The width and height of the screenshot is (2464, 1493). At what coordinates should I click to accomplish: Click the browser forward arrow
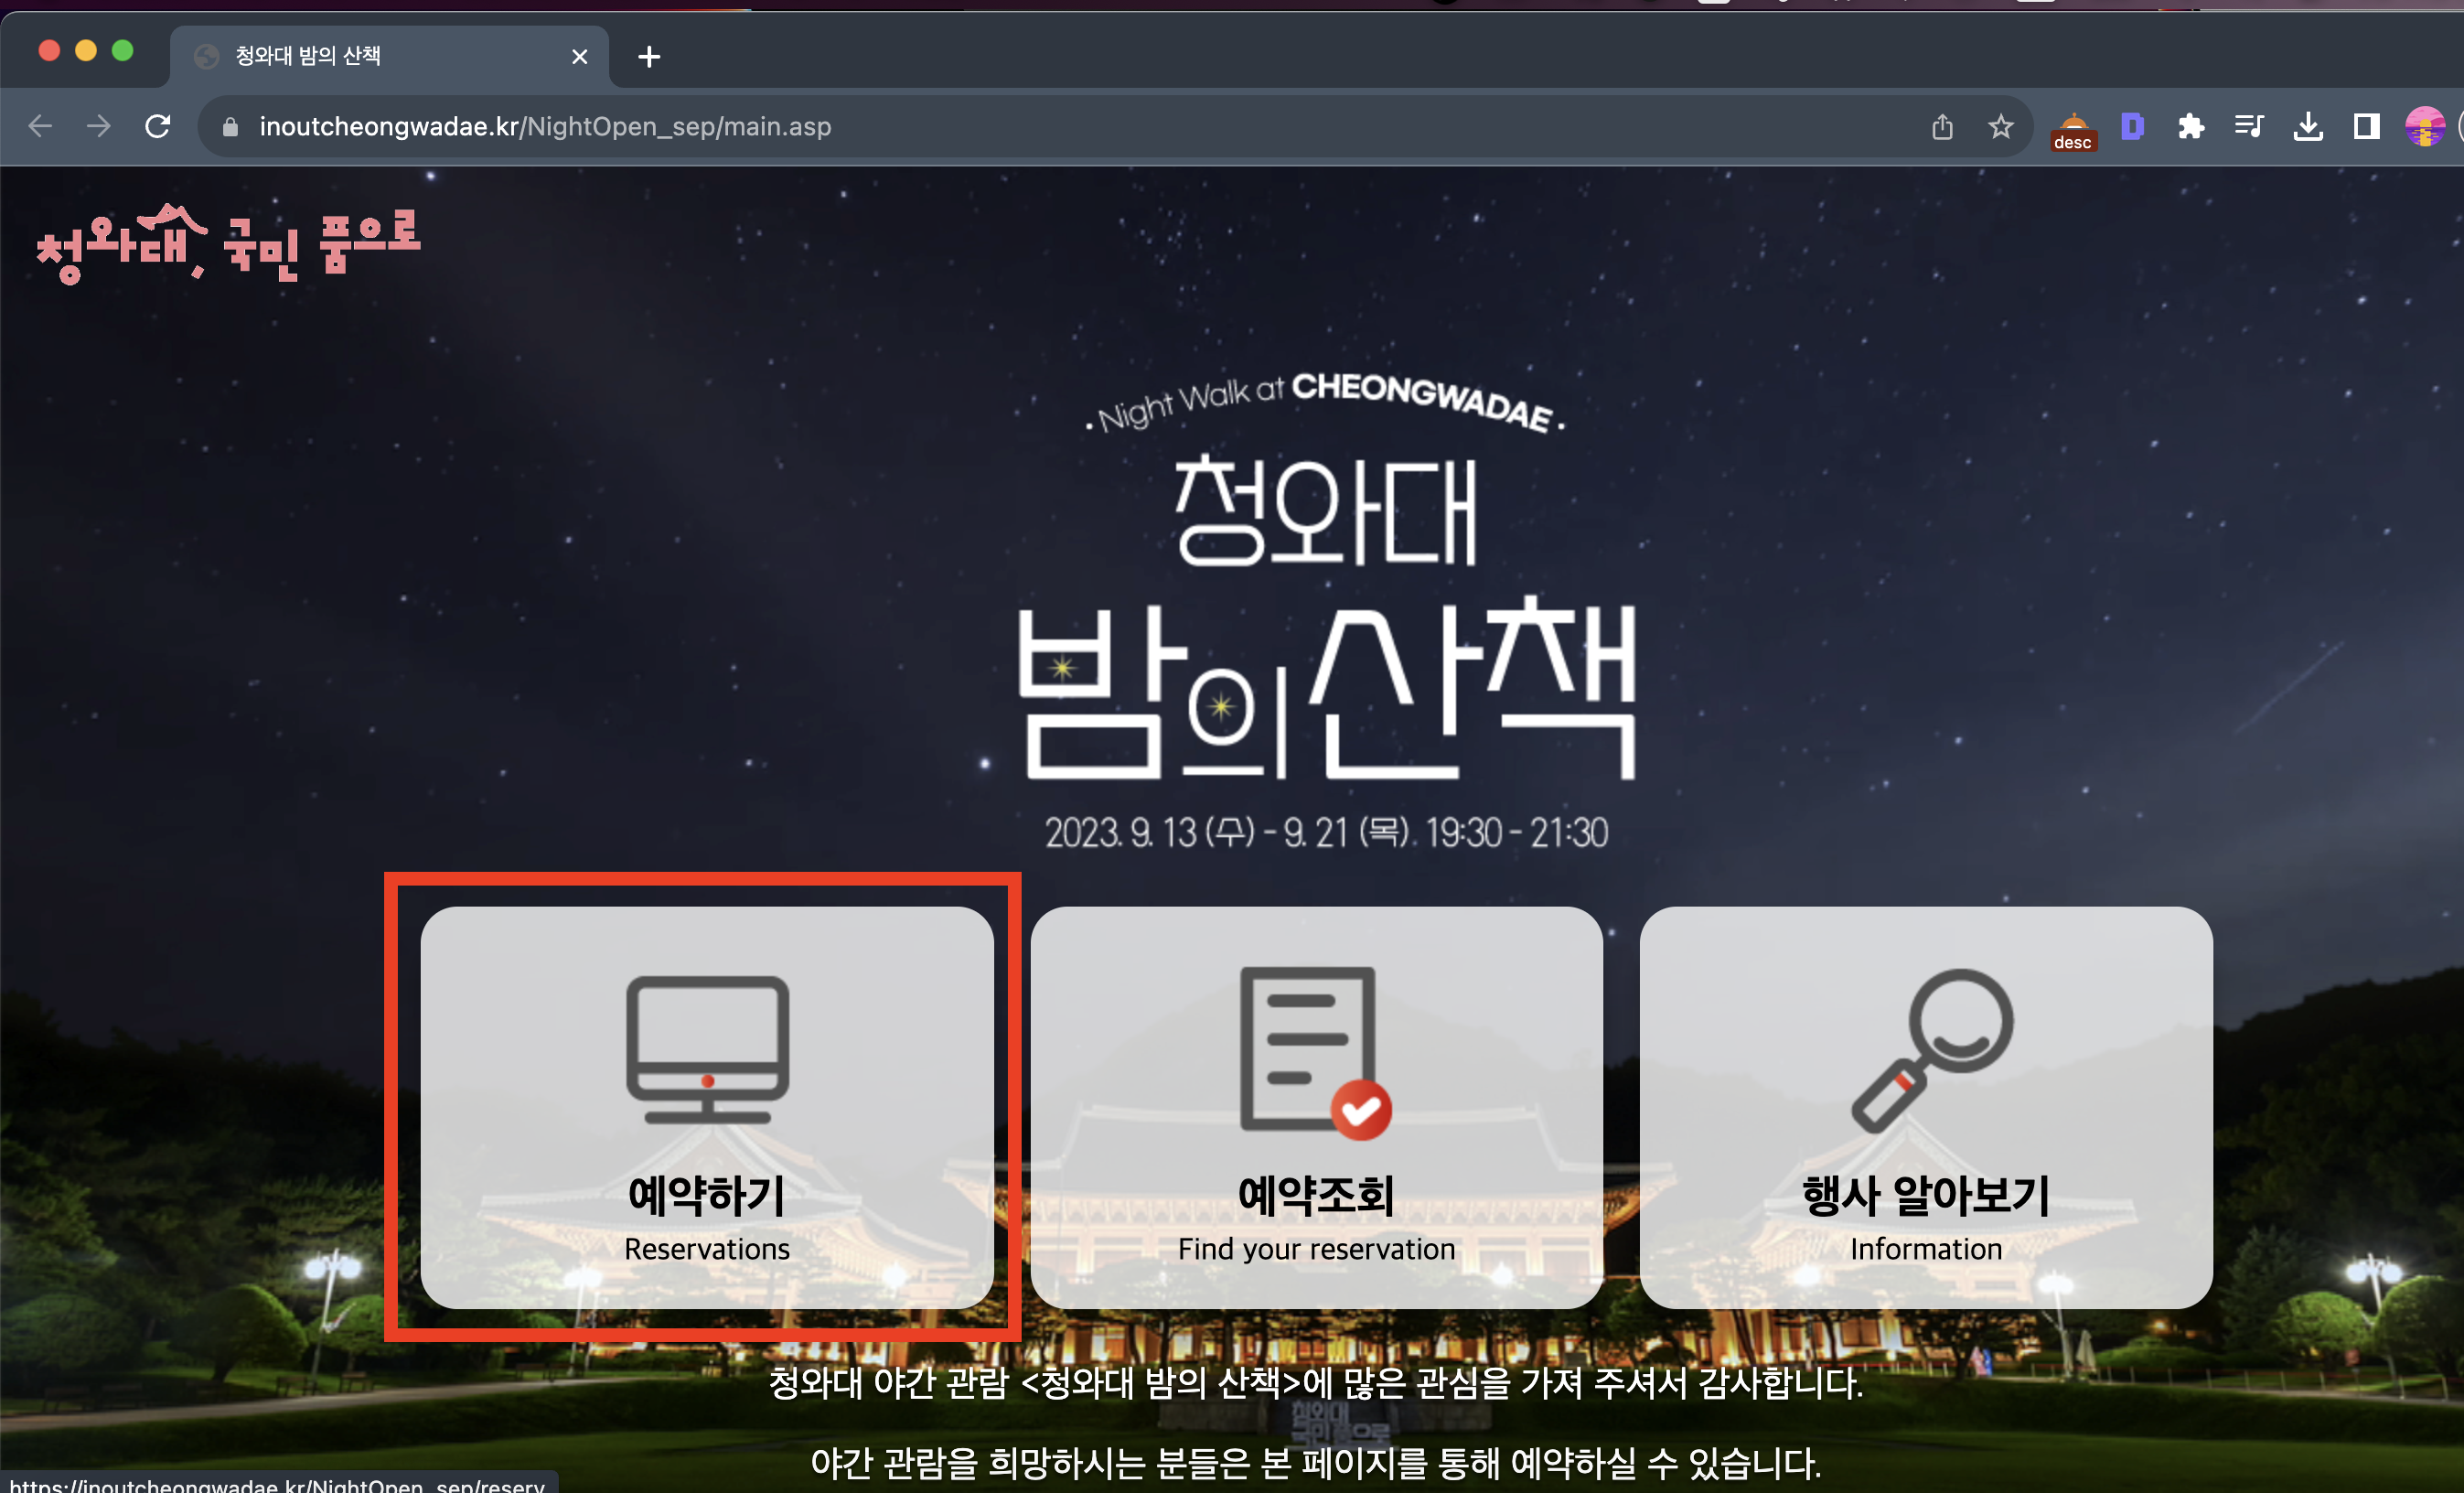click(x=99, y=127)
